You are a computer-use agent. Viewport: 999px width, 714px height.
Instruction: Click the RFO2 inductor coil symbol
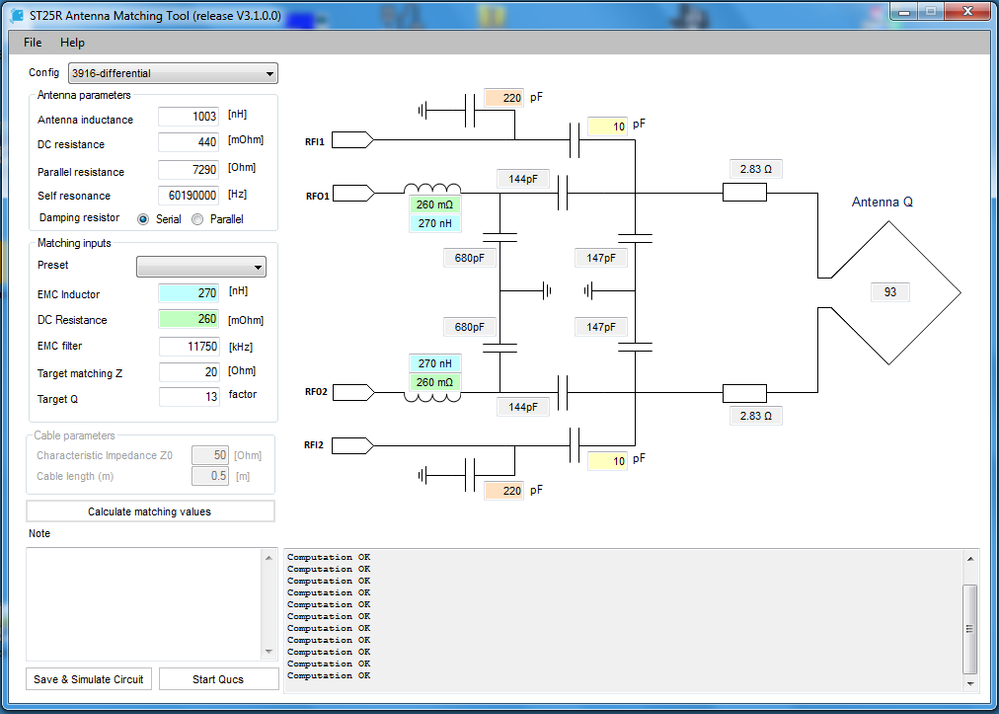433,397
